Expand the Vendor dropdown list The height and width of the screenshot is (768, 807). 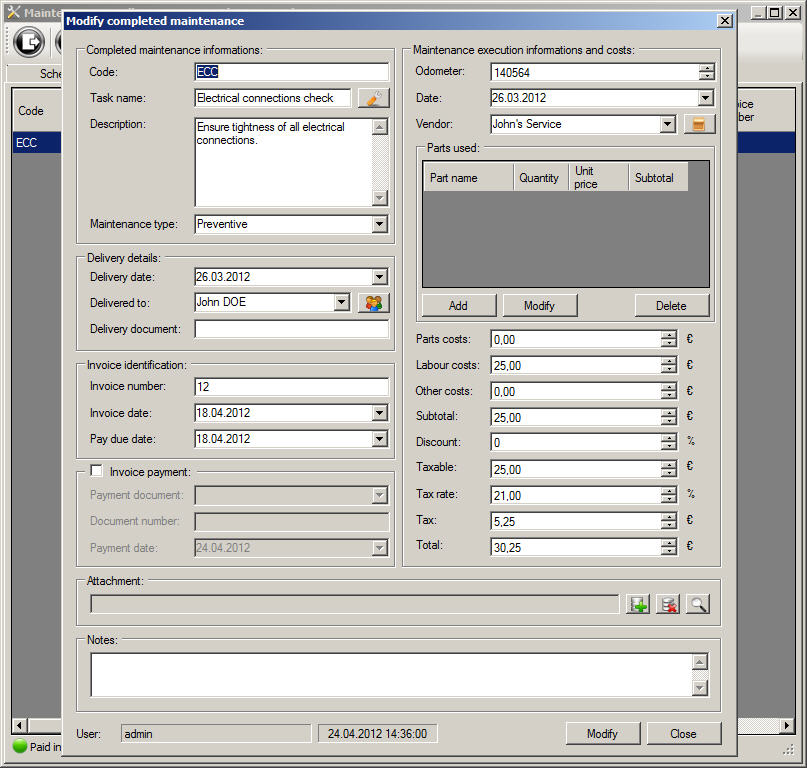[x=668, y=124]
